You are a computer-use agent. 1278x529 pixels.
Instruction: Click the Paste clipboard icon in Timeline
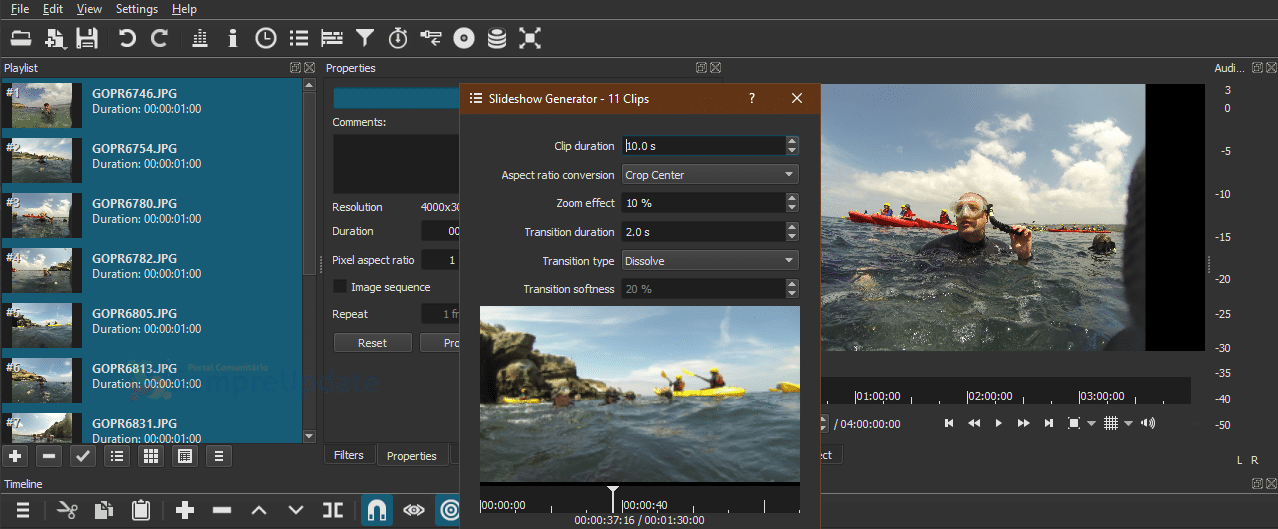click(140, 510)
